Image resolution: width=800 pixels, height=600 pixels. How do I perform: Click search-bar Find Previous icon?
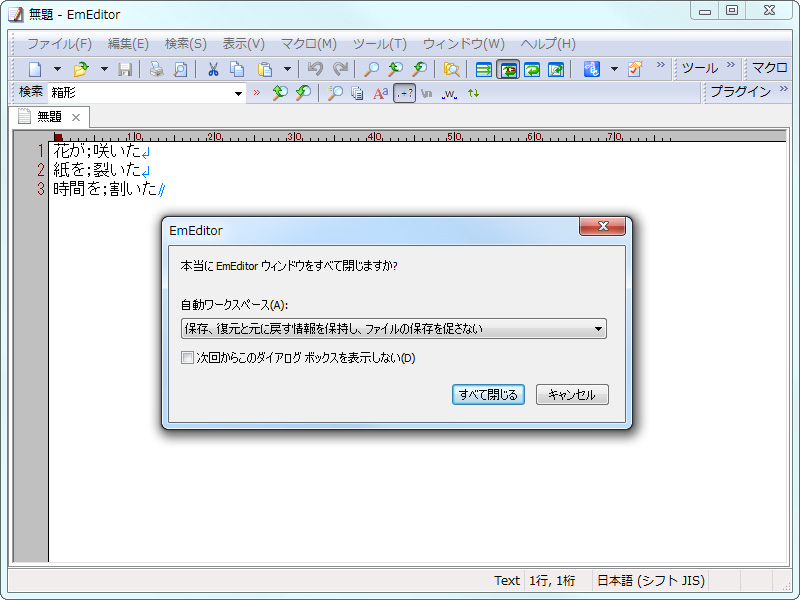[x=280, y=93]
